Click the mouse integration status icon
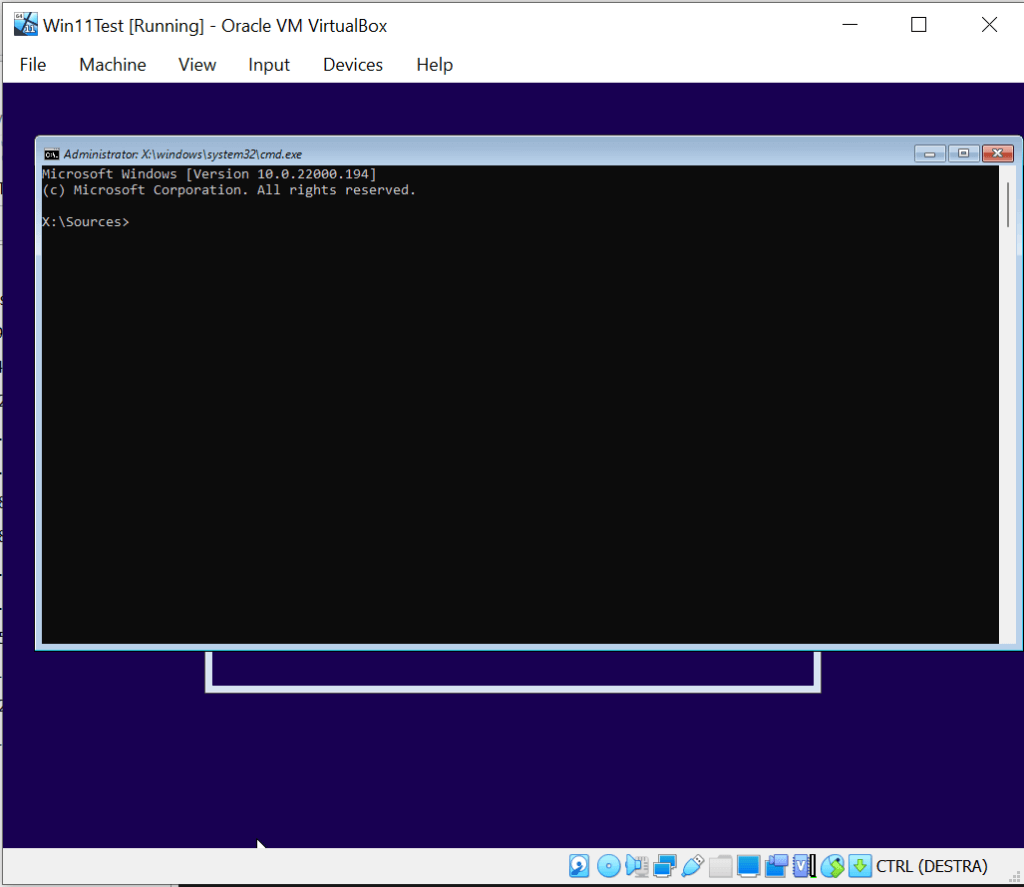Viewport: 1024px width, 887px height. [833, 866]
